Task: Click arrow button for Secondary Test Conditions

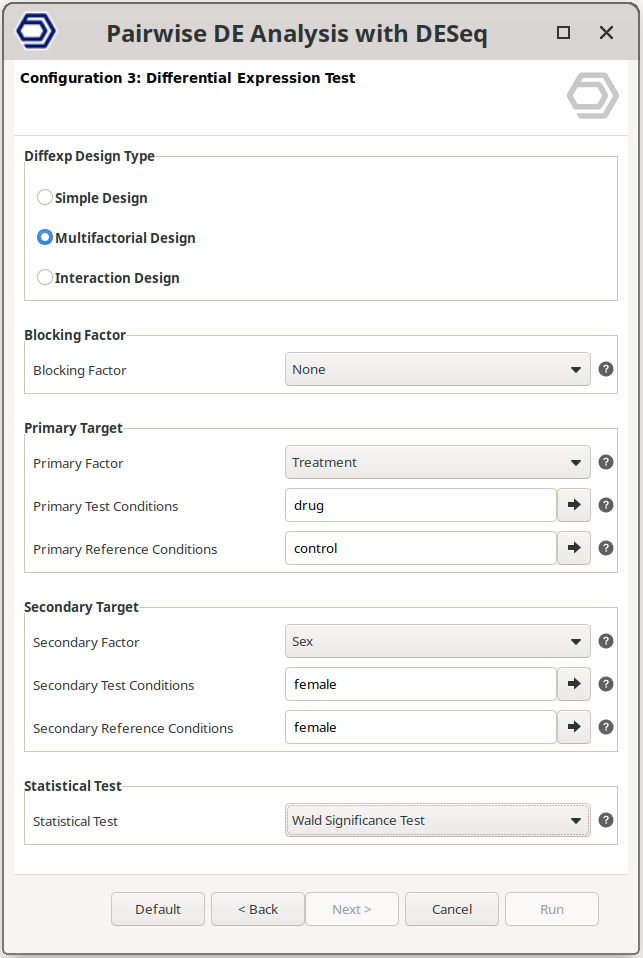Action: point(574,684)
